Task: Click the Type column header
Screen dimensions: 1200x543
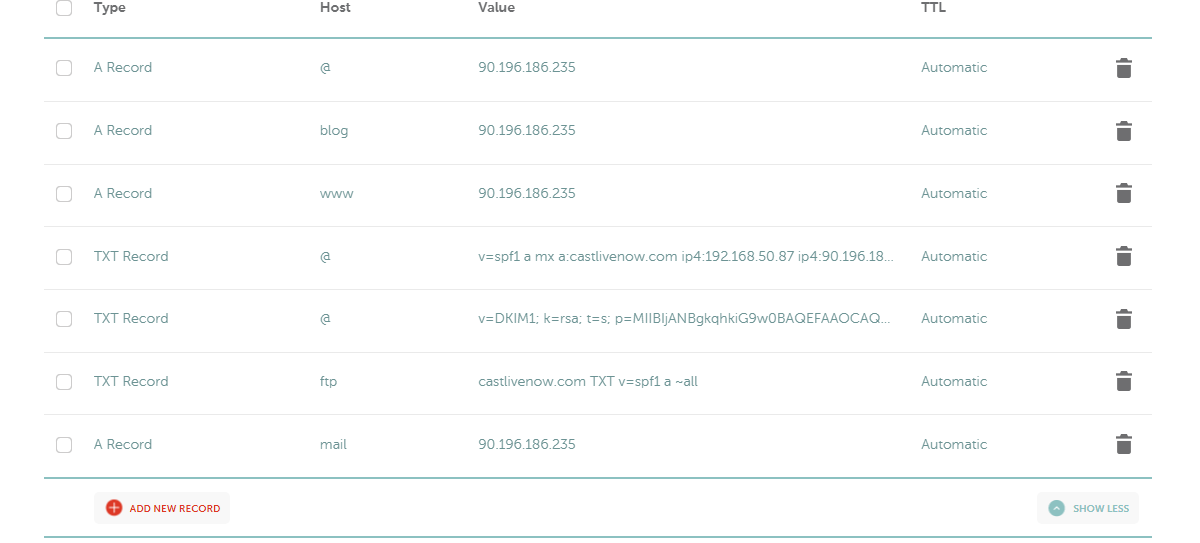Action: [x=110, y=8]
